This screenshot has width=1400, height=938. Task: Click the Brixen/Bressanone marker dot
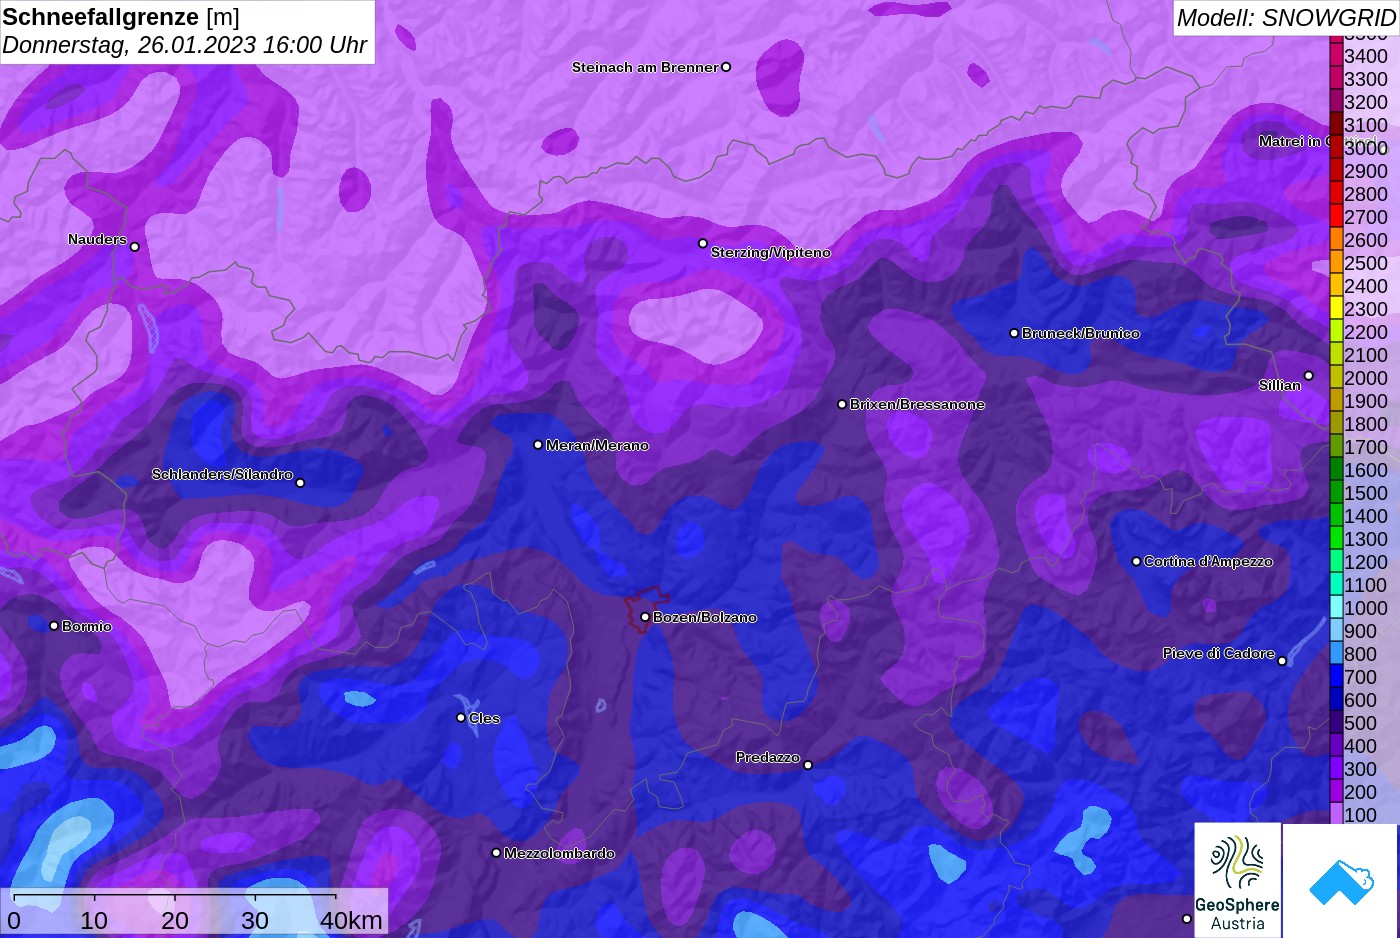click(842, 404)
